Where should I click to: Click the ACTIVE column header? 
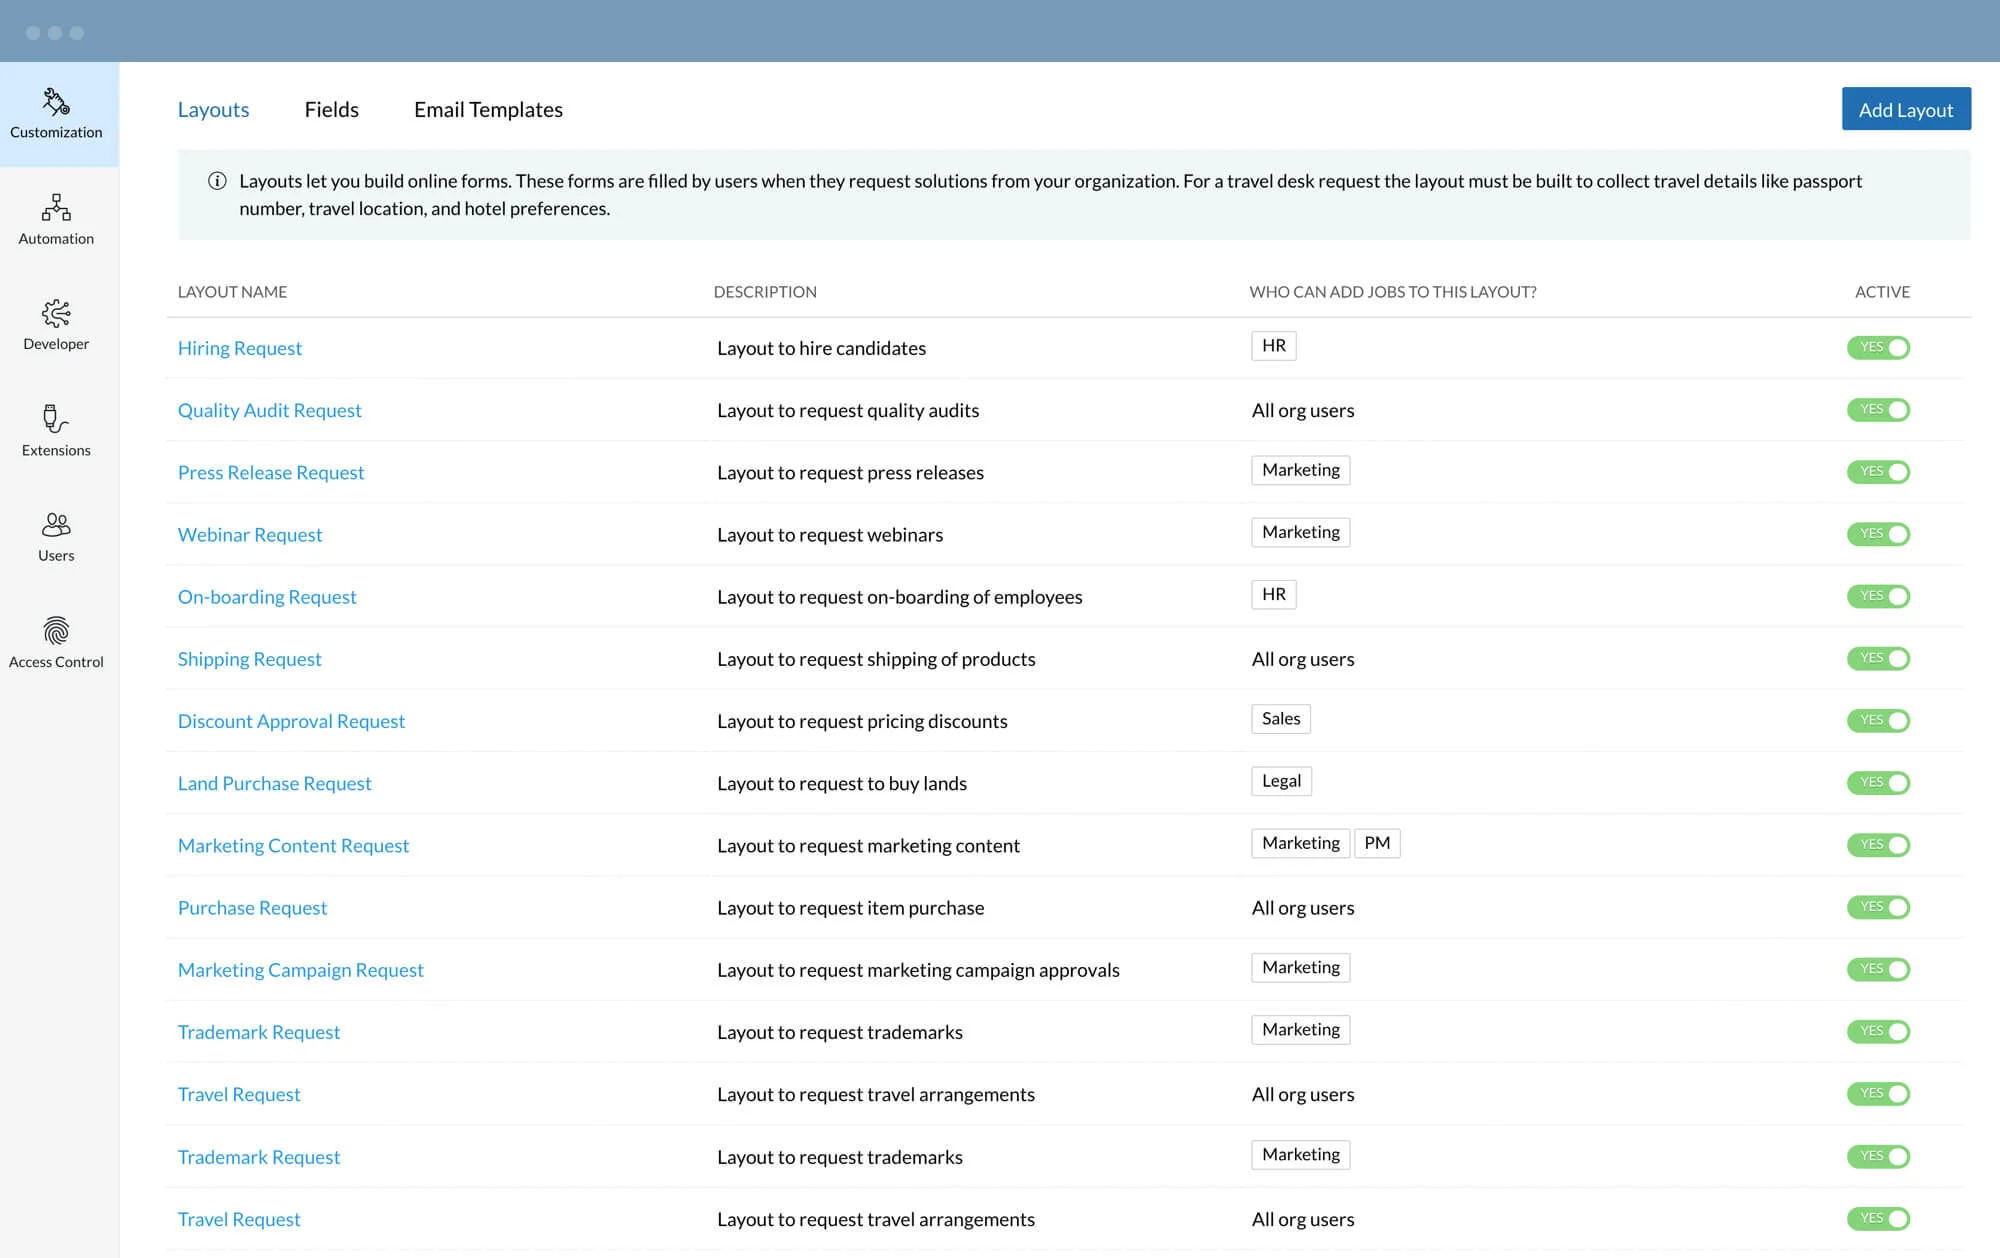1882,292
